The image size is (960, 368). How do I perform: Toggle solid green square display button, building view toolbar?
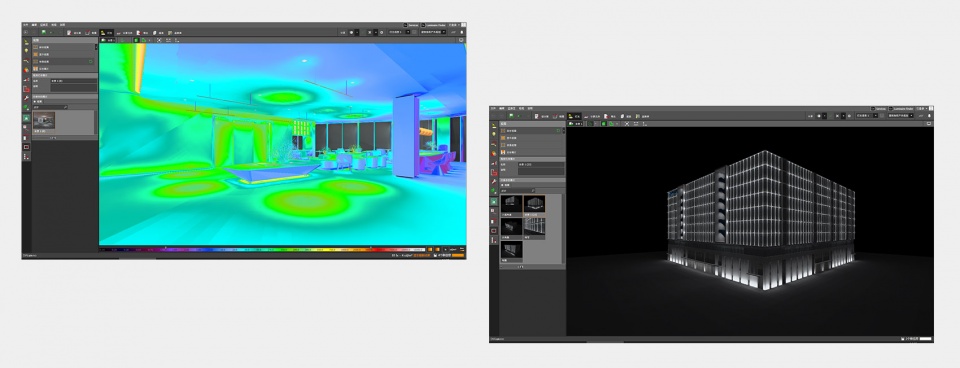coord(604,124)
